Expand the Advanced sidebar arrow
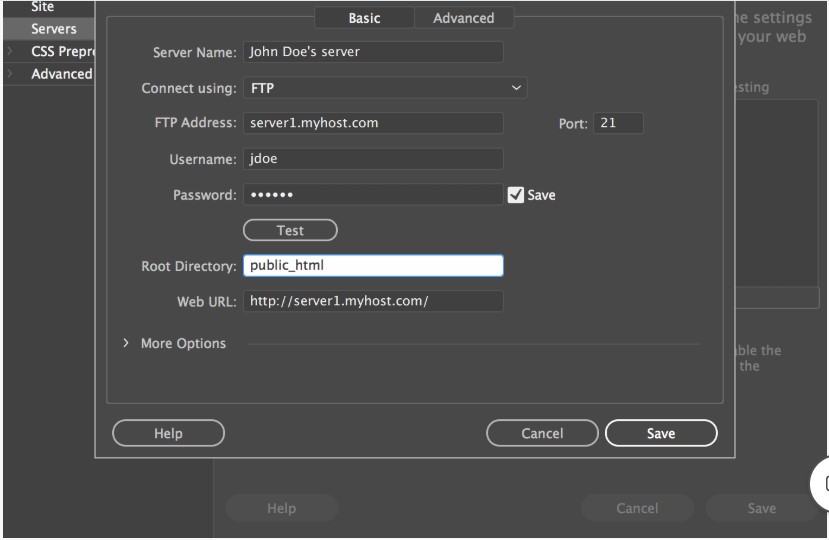The width and height of the screenshot is (829, 540). point(10,74)
